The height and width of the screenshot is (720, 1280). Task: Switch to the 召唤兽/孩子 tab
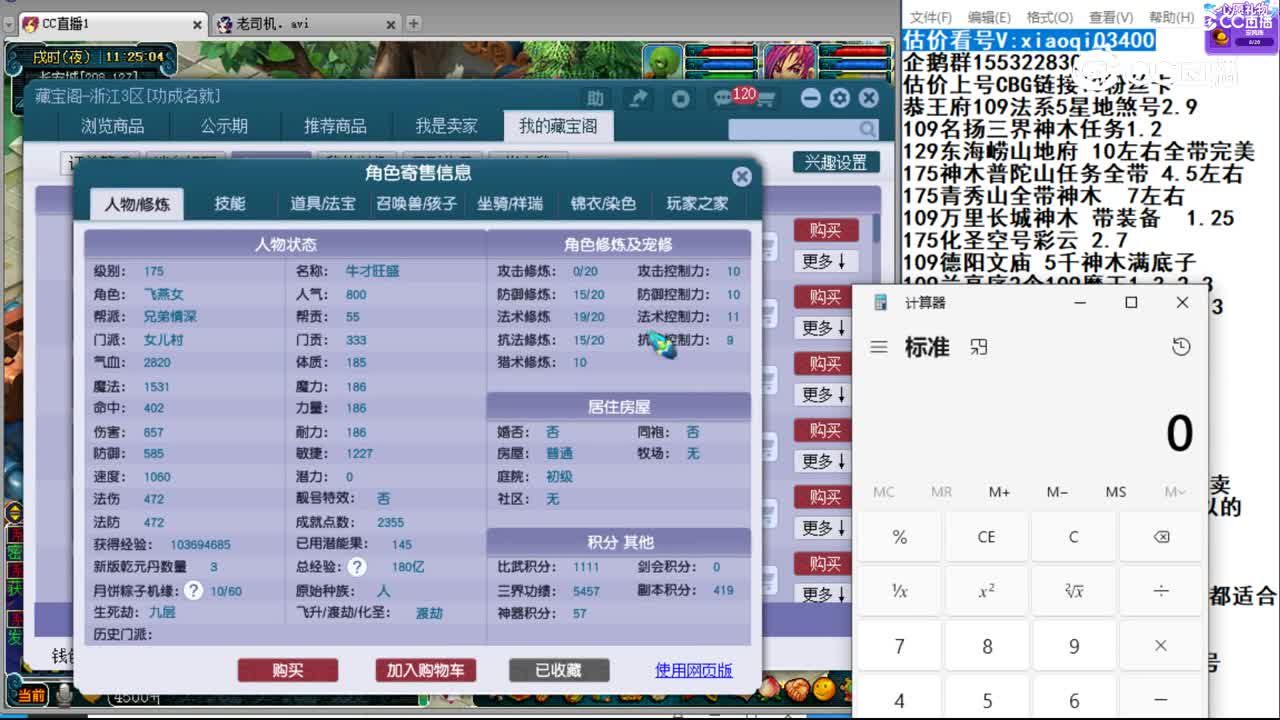coord(417,204)
